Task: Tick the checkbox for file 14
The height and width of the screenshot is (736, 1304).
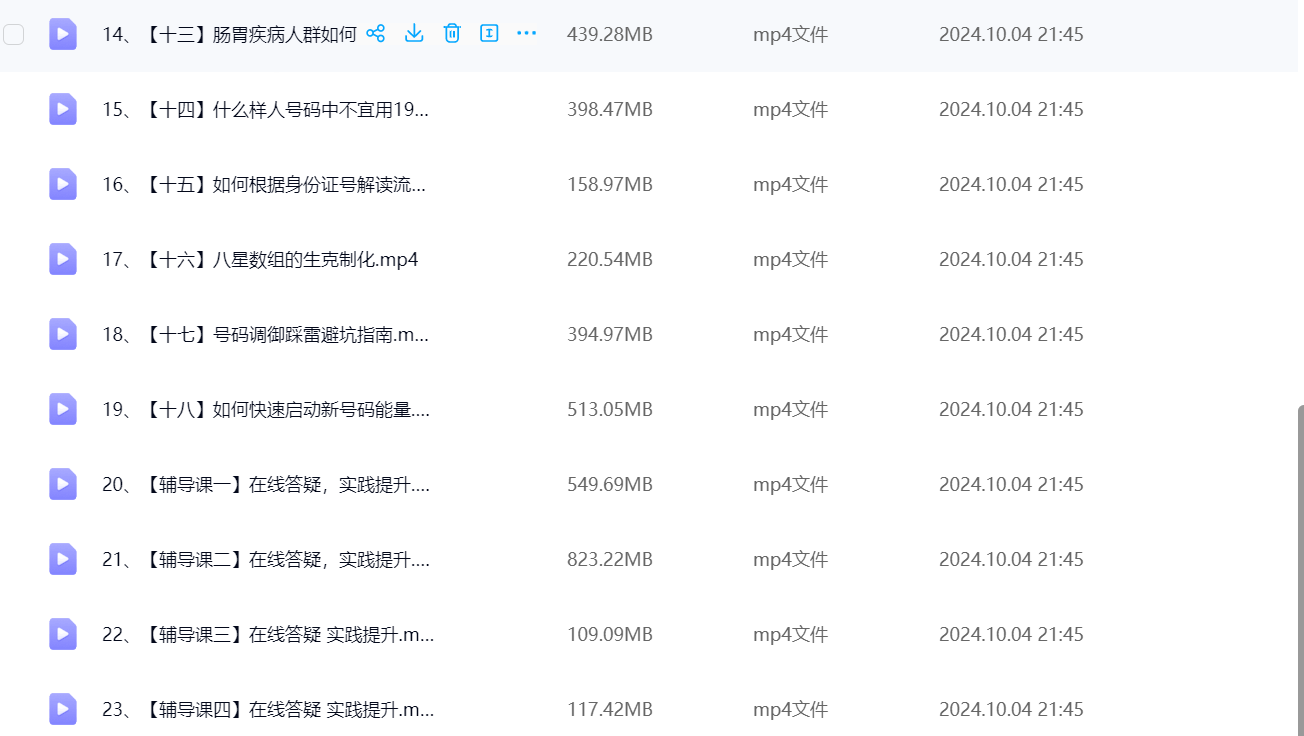Action: pyautogui.click(x=13, y=35)
